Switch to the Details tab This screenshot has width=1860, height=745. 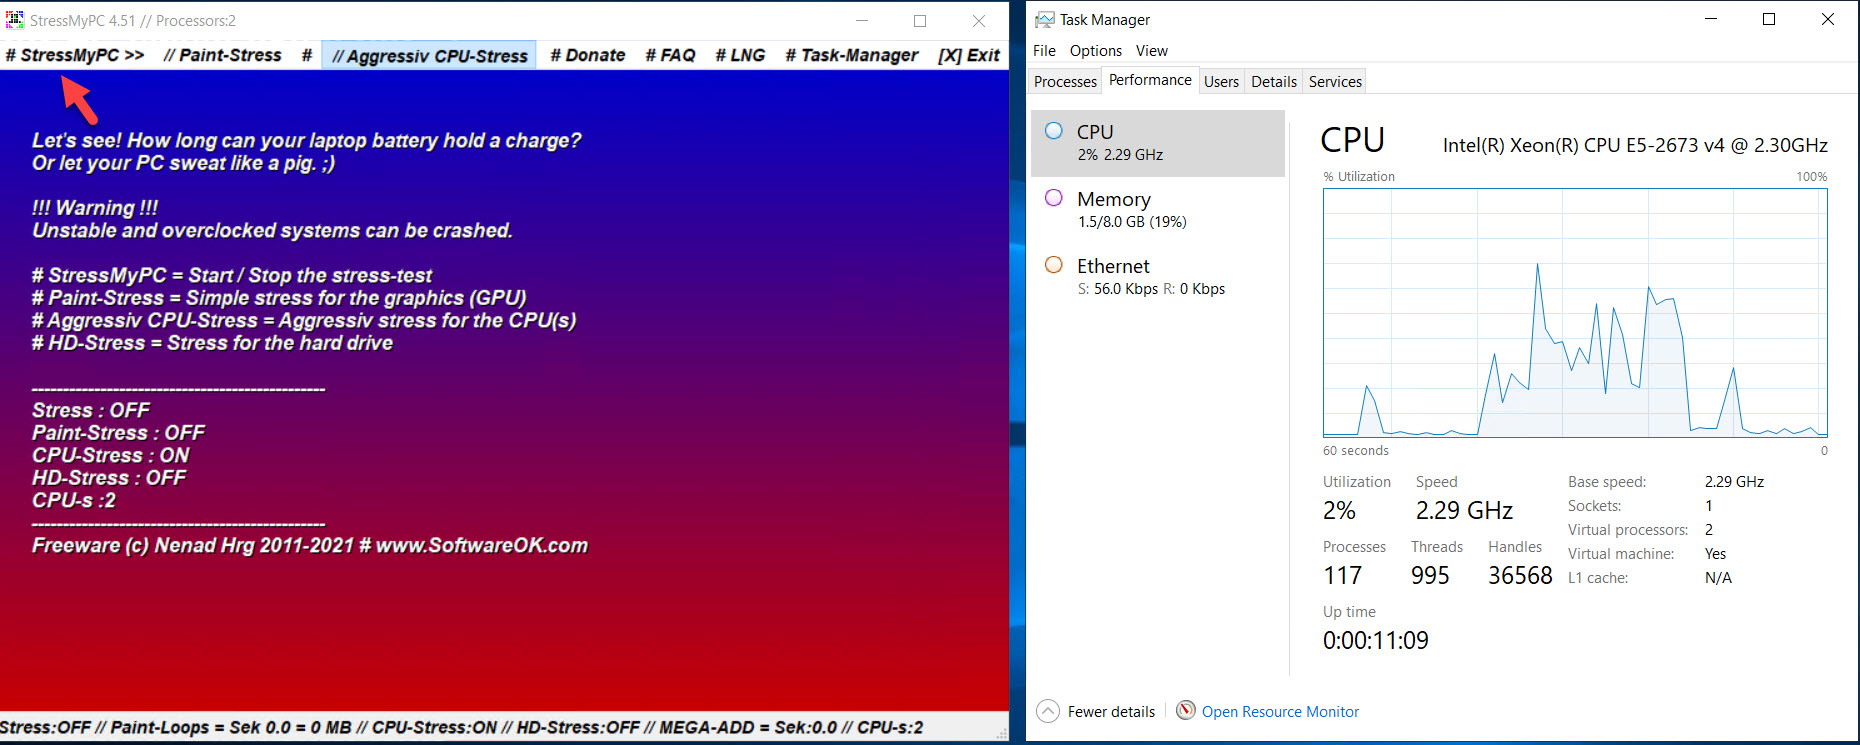pyautogui.click(x=1273, y=82)
